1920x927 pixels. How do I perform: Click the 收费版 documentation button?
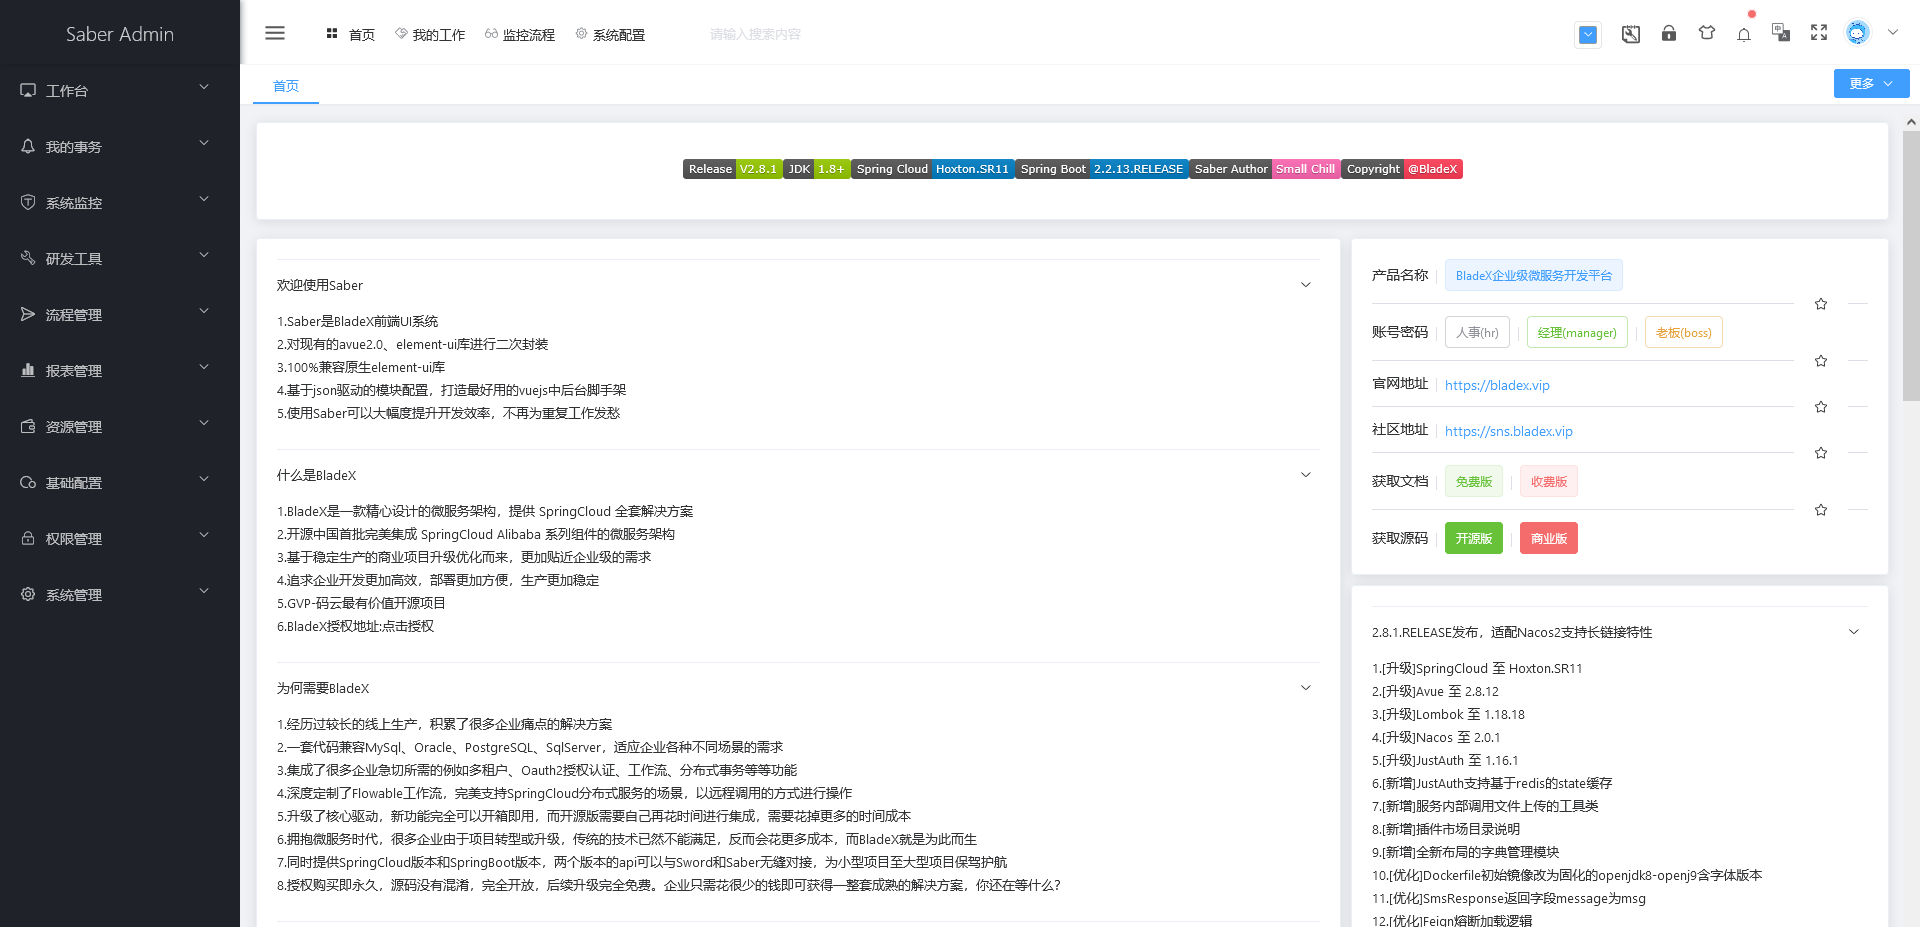click(x=1549, y=482)
